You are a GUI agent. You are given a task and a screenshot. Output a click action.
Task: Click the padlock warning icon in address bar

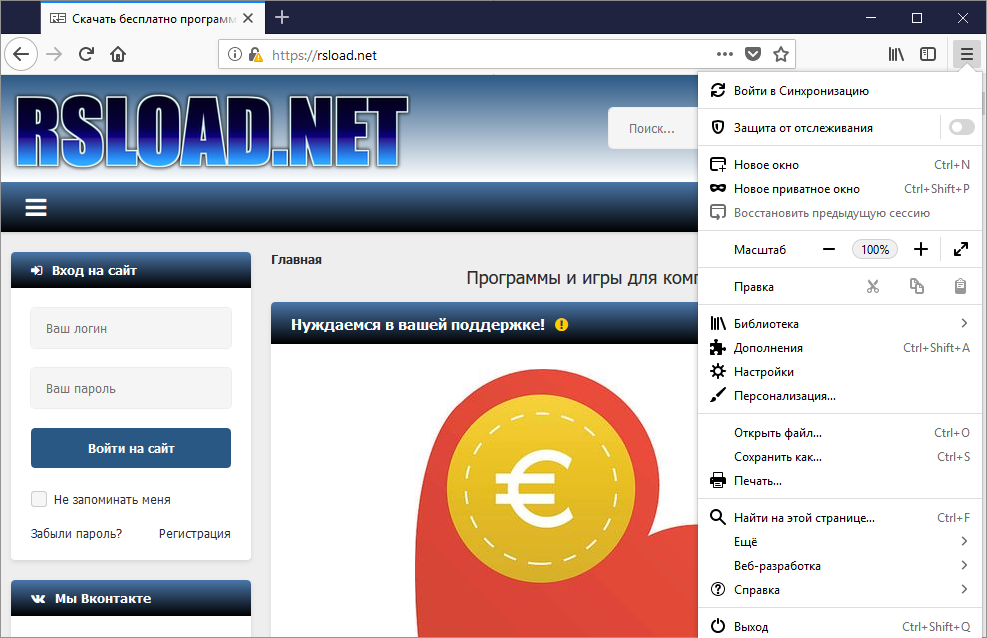255,55
